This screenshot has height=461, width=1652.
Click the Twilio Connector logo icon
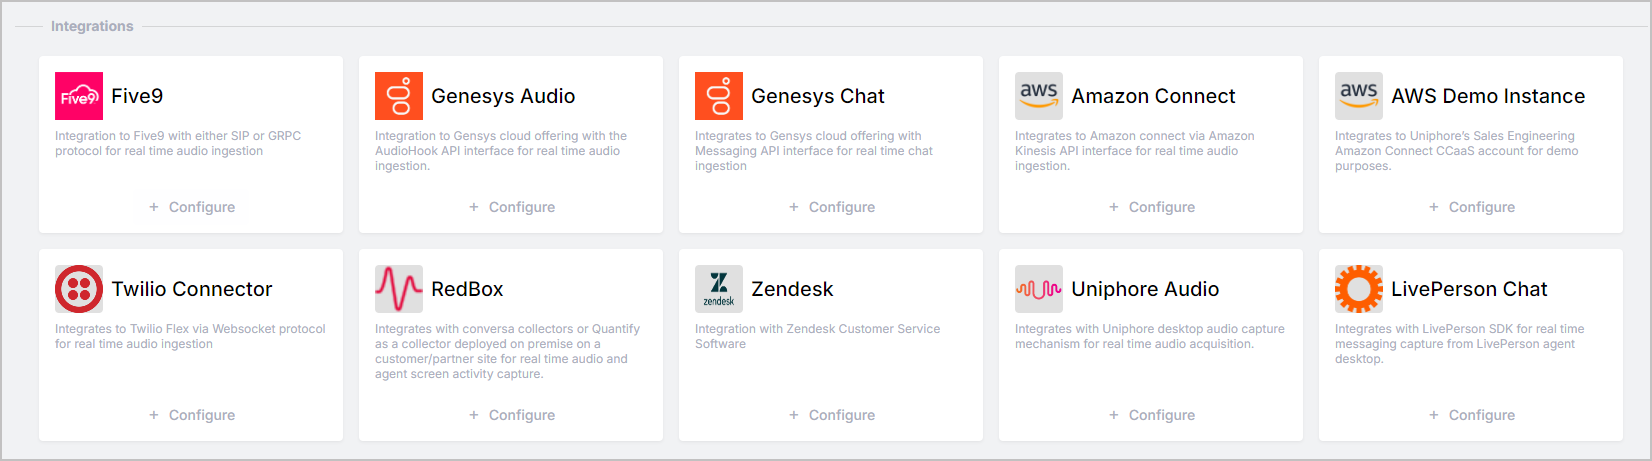(x=79, y=289)
